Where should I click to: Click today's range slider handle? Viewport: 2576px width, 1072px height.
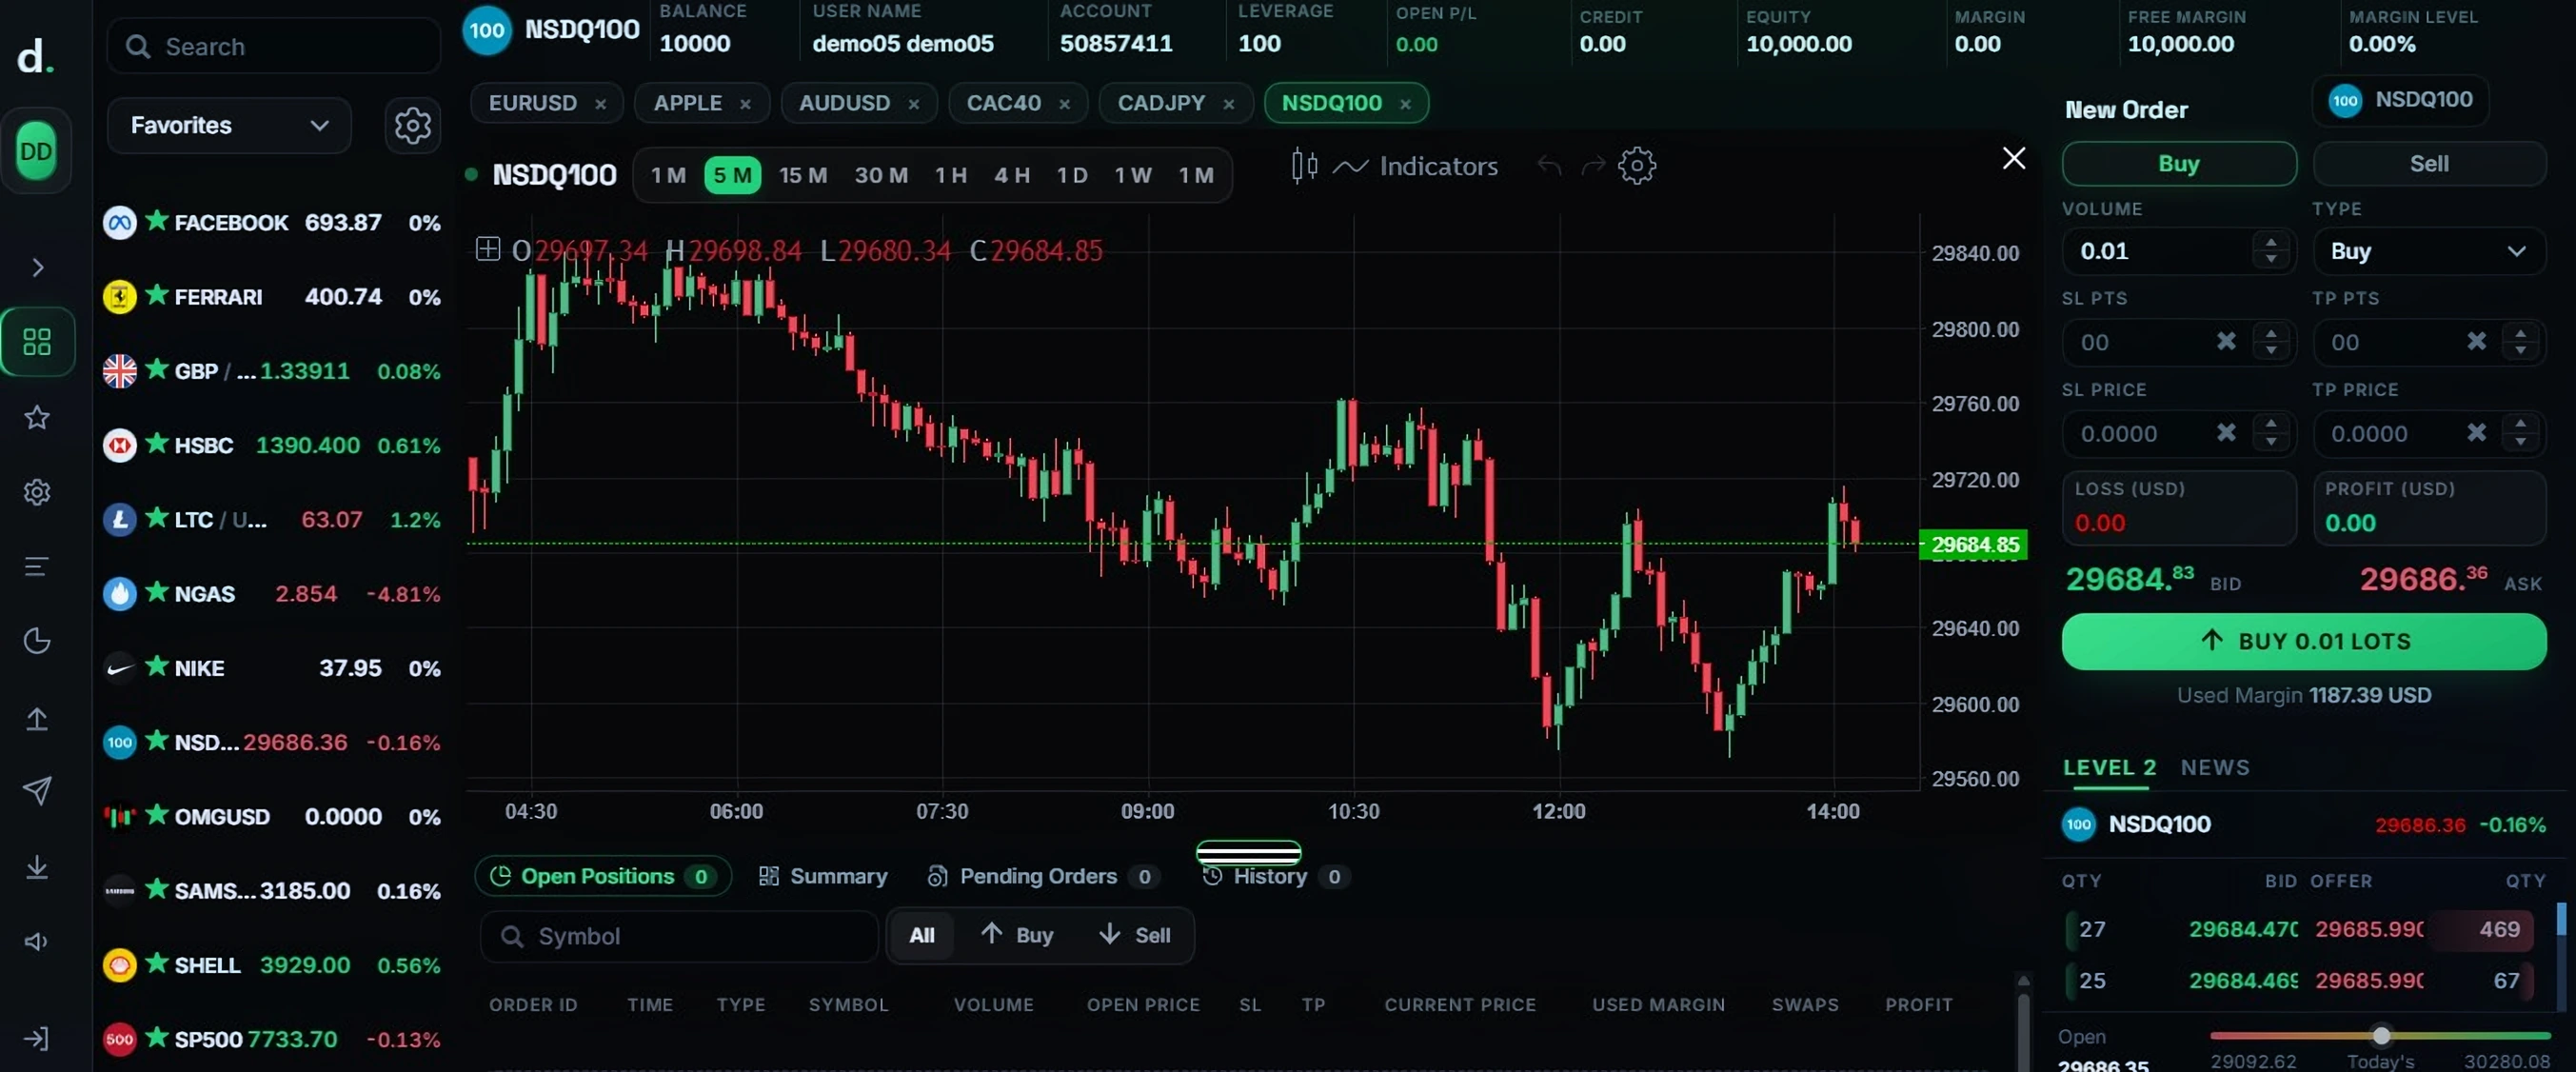2381,1035
